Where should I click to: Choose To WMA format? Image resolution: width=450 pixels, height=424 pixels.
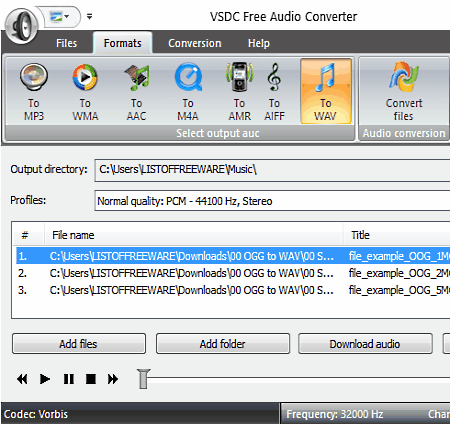pos(85,92)
